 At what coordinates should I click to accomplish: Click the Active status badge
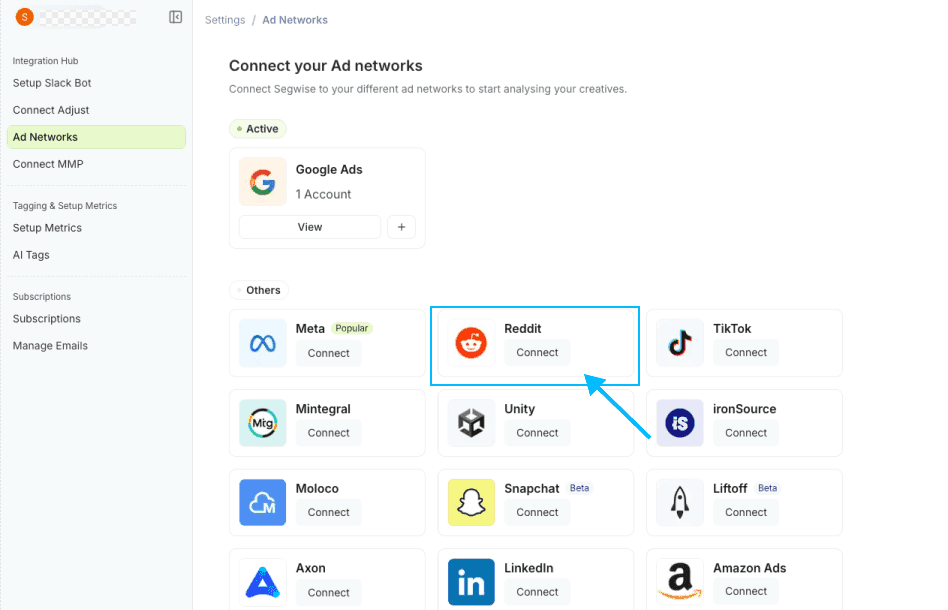click(258, 129)
